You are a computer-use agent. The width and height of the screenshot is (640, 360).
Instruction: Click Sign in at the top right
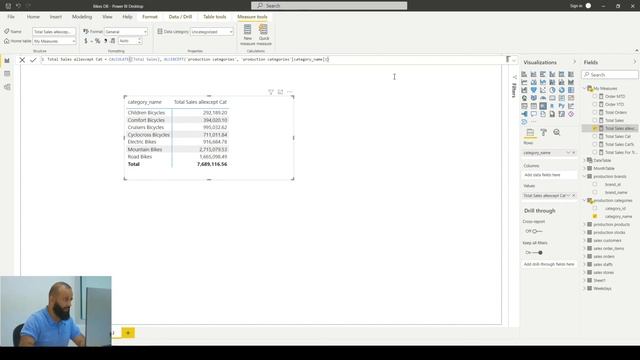click(576, 6)
